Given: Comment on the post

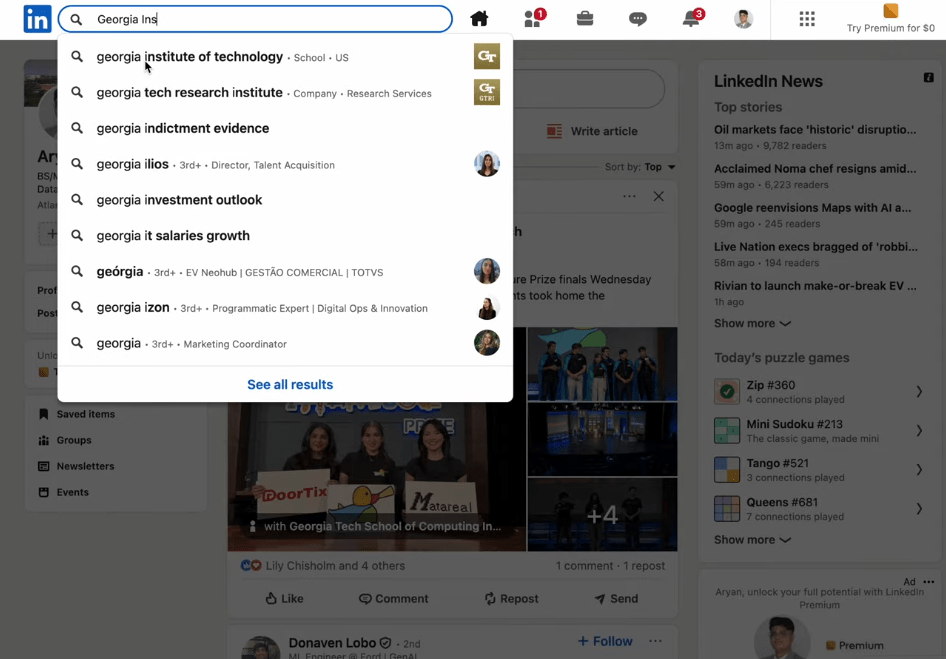Looking at the screenshot, I should 393,599.
